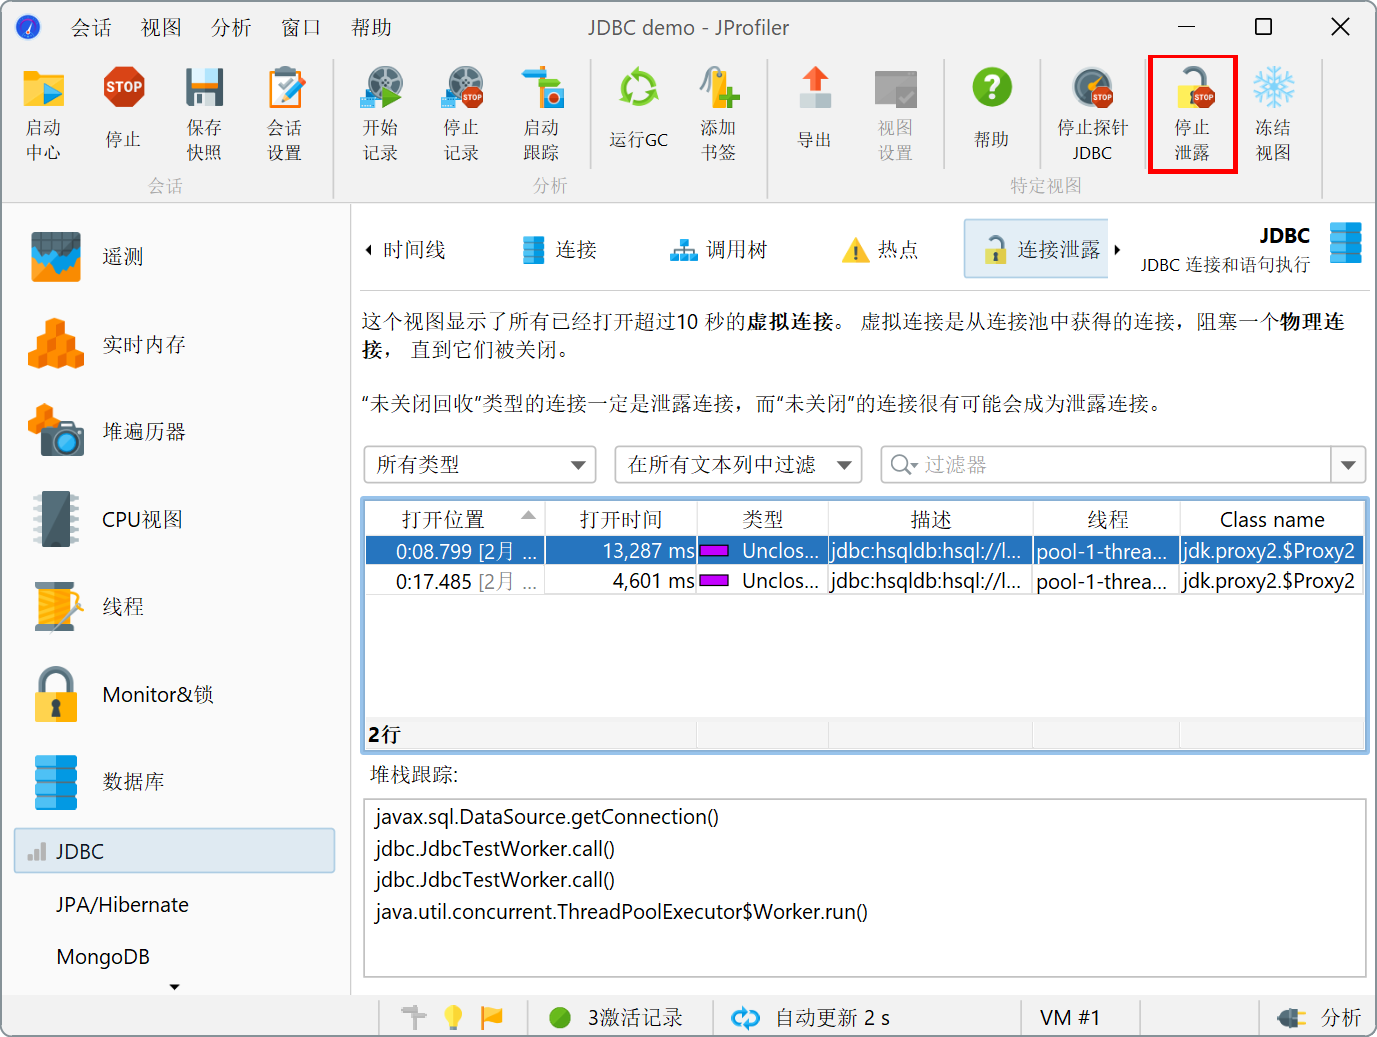1377x1037 pixels.
Task: Open 会话设置 session settings
Action: tap(284, 114)
